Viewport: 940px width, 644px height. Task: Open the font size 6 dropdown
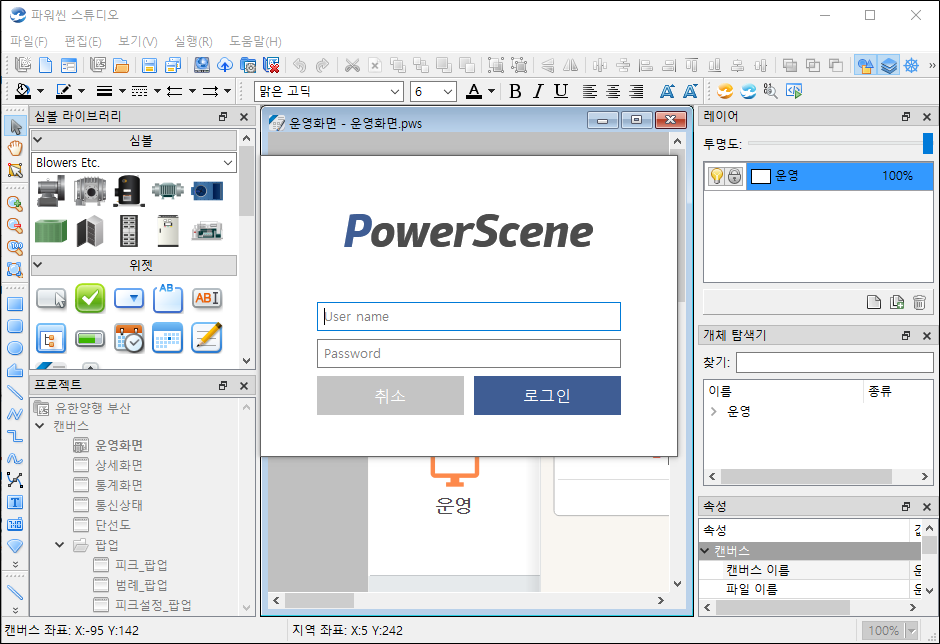pos(448,92)
